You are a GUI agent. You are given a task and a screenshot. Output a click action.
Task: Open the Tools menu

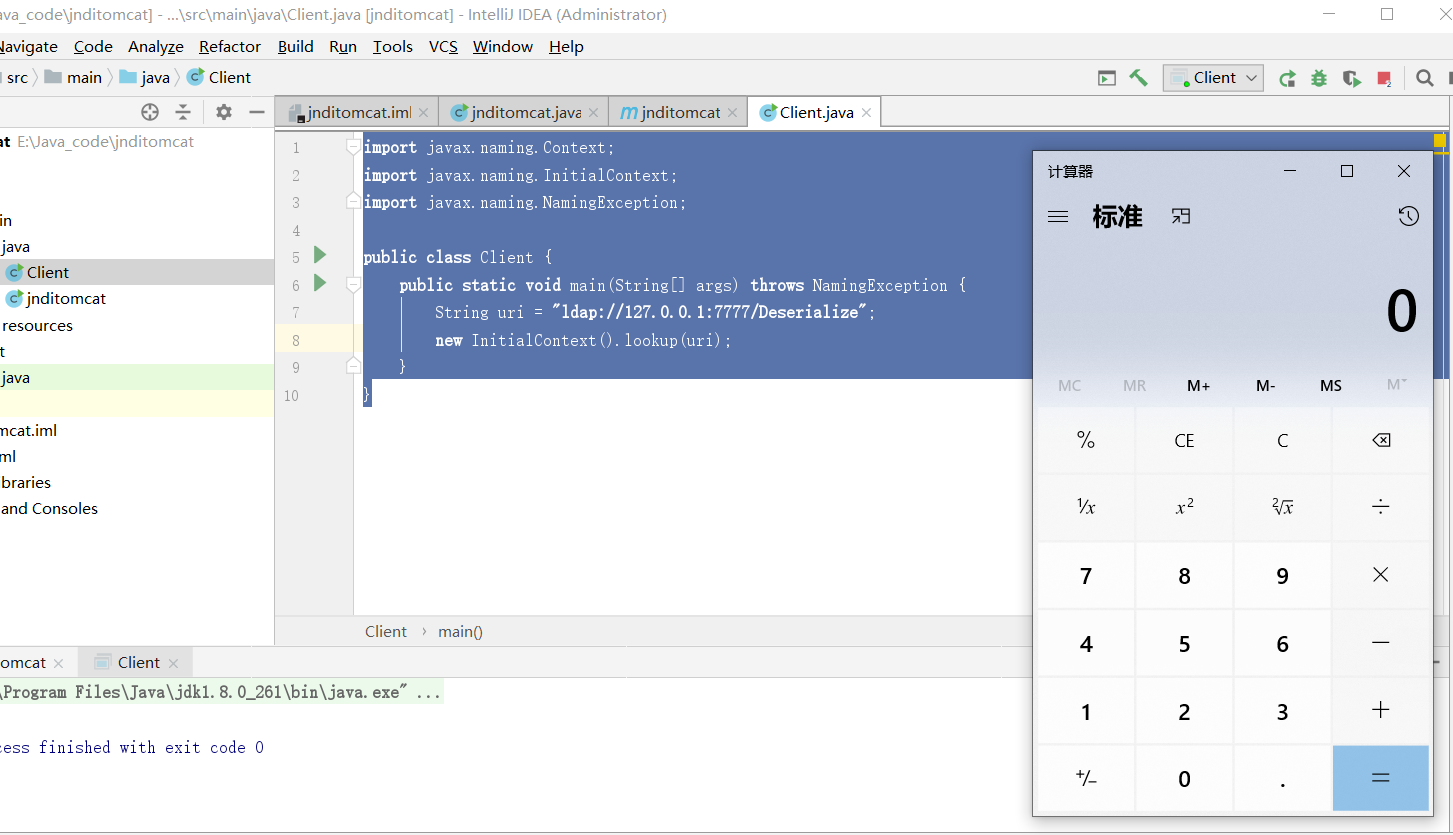coord(393,47)
